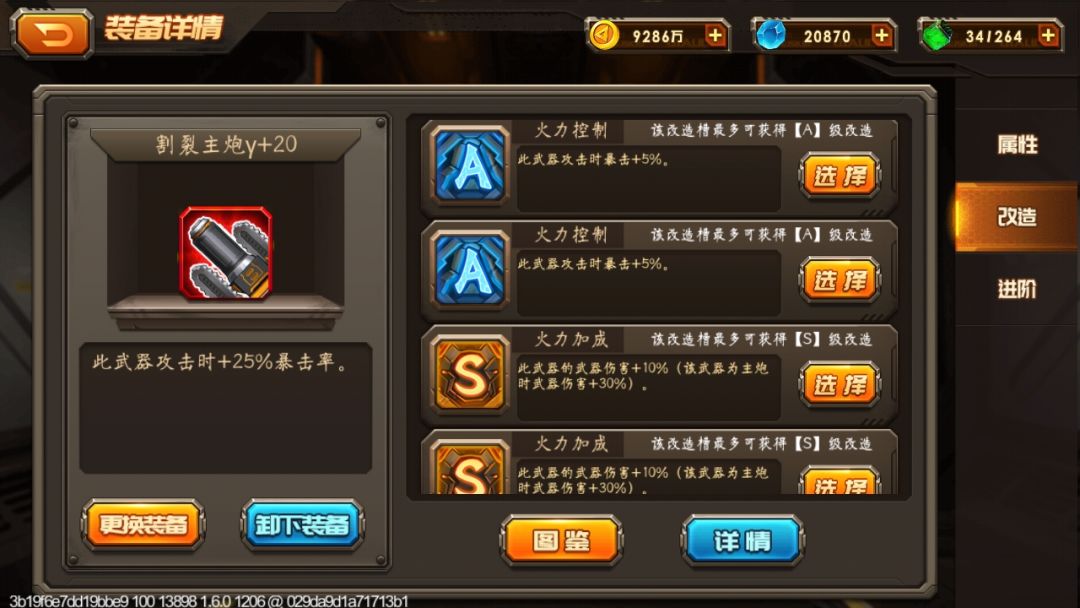Tap the first blue A-grade mod icon
Image resolution: width=1080 pixels, height=608 pixels.
pyautogui.click(x=470, y=165)
